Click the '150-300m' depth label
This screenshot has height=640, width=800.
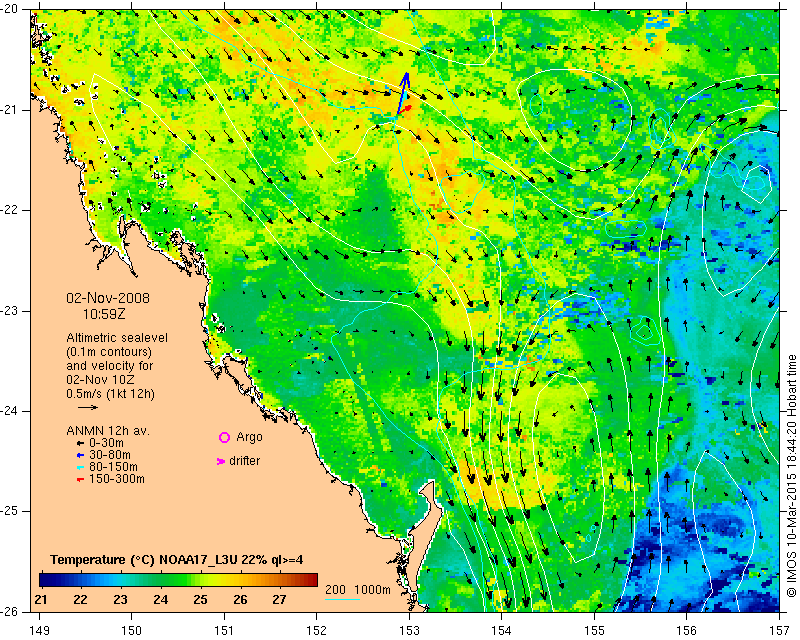(117, 480)
